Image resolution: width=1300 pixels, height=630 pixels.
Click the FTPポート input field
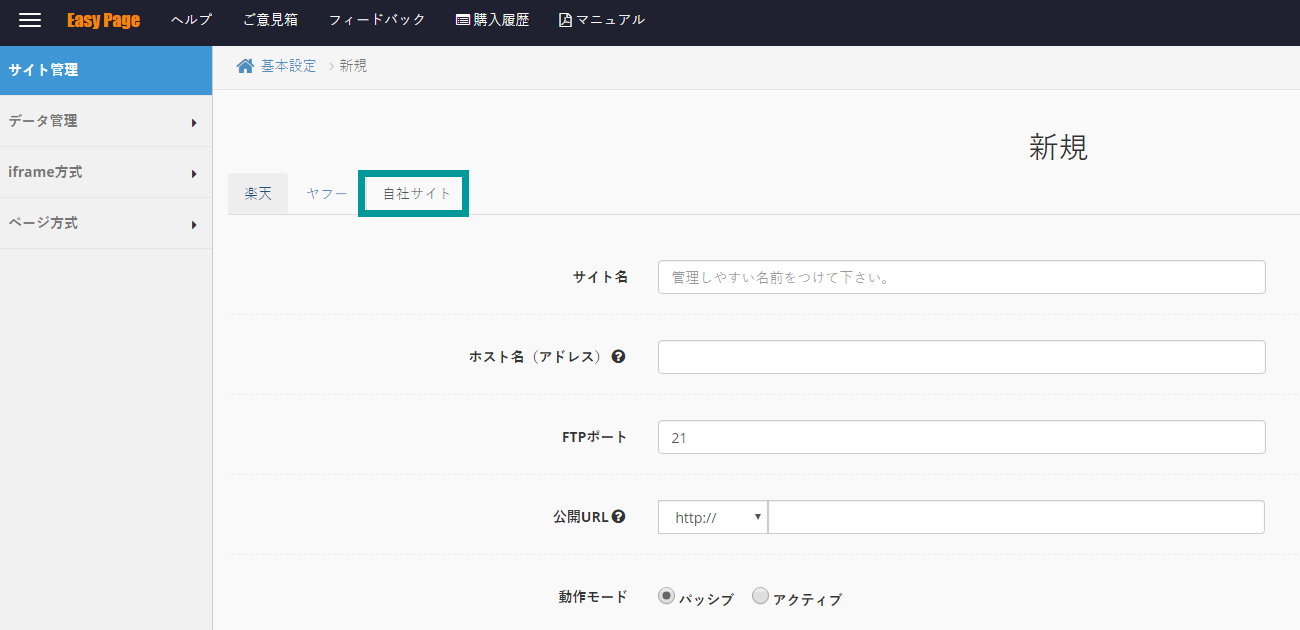click(962, 437)
